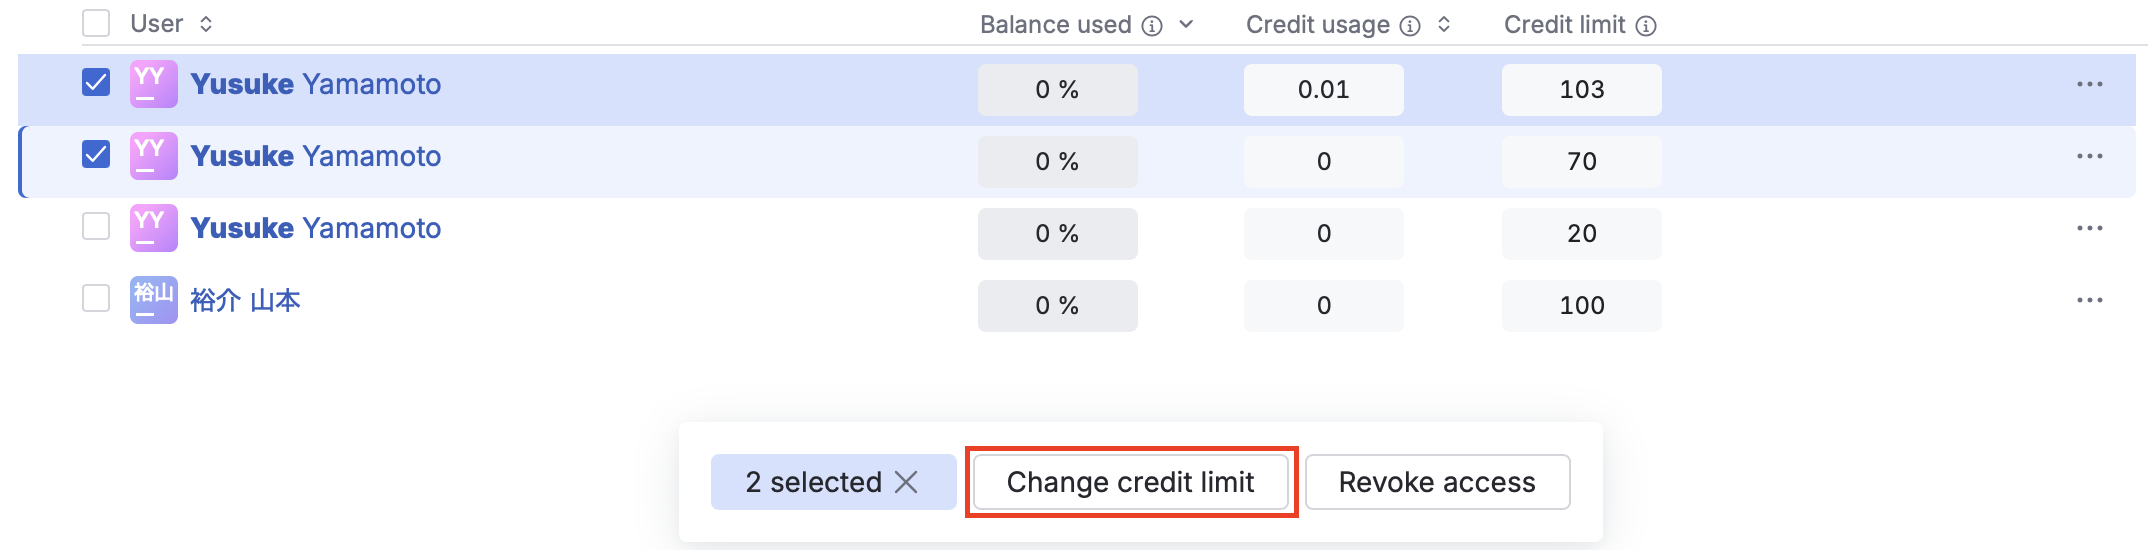Select the checkbox for 裕介 山本

click(x=96, y=298)
